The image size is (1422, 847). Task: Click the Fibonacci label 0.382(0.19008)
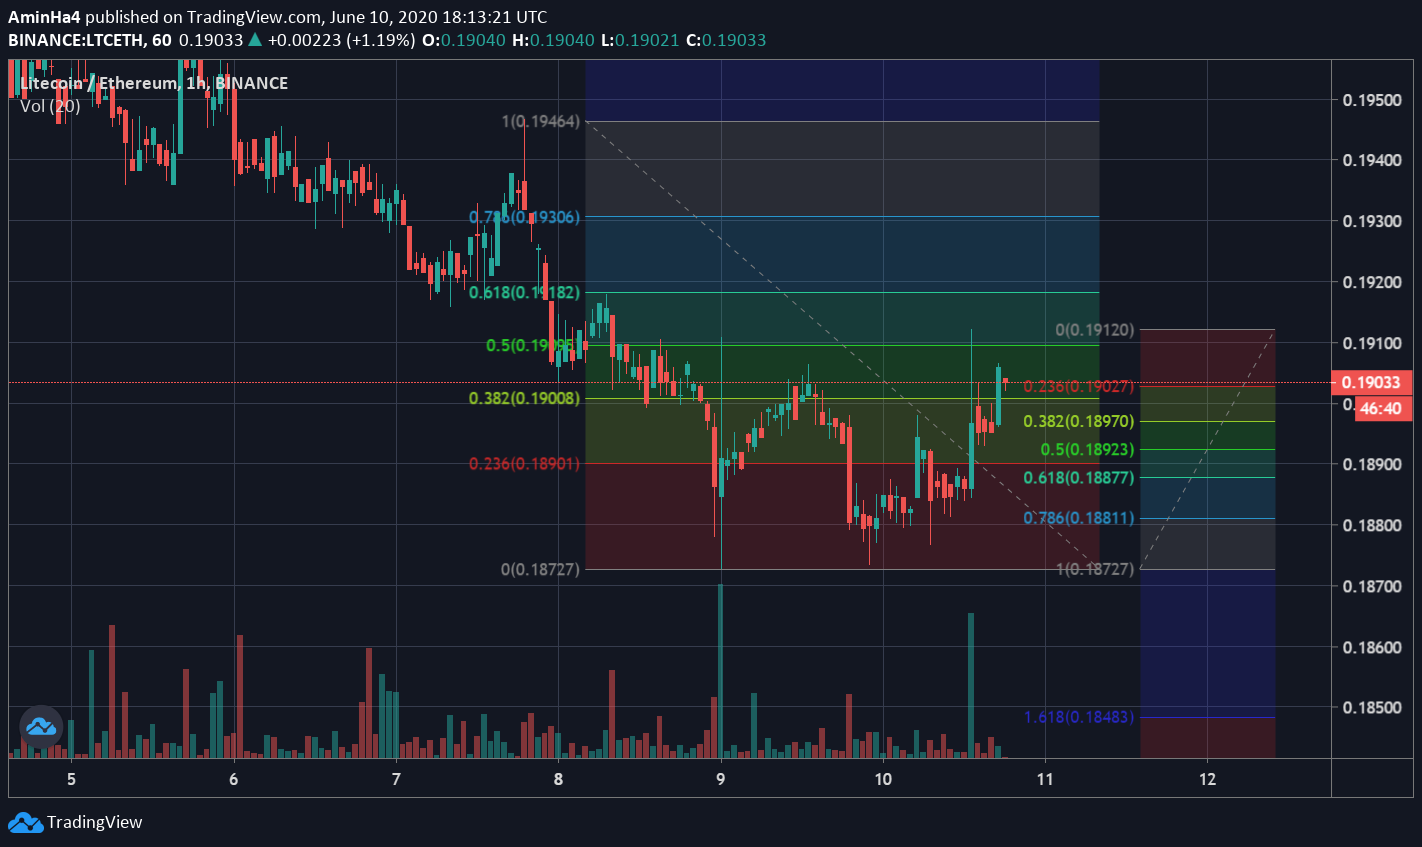(x=525, y=398)
